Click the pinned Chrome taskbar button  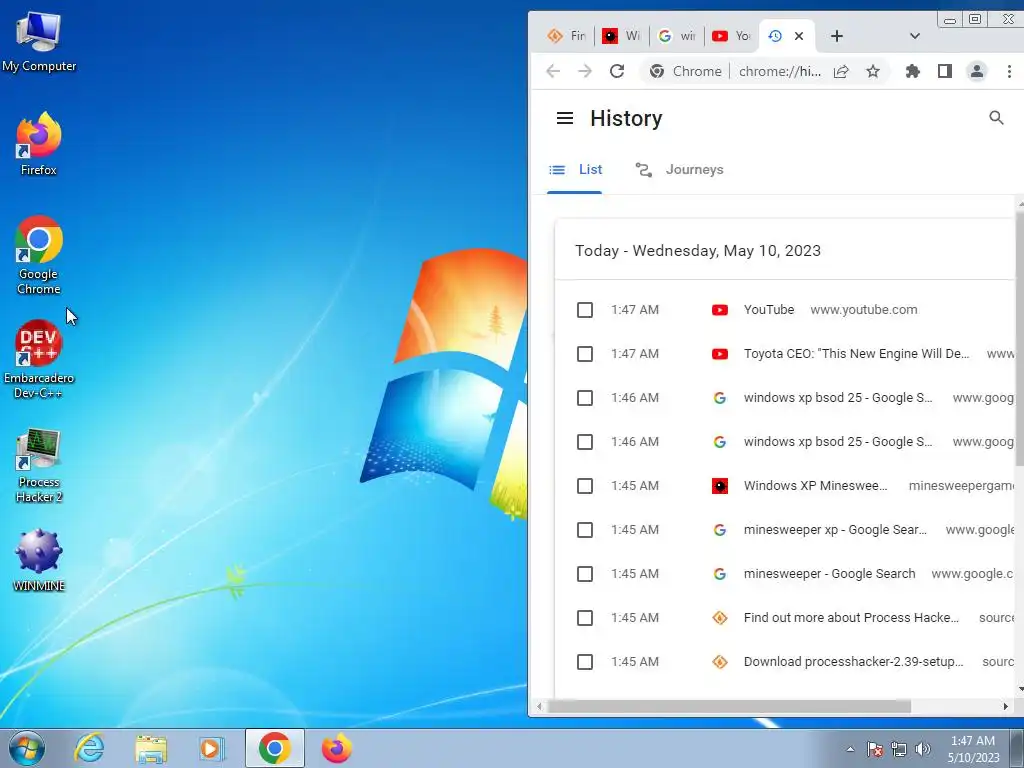(x=275, y=748)
